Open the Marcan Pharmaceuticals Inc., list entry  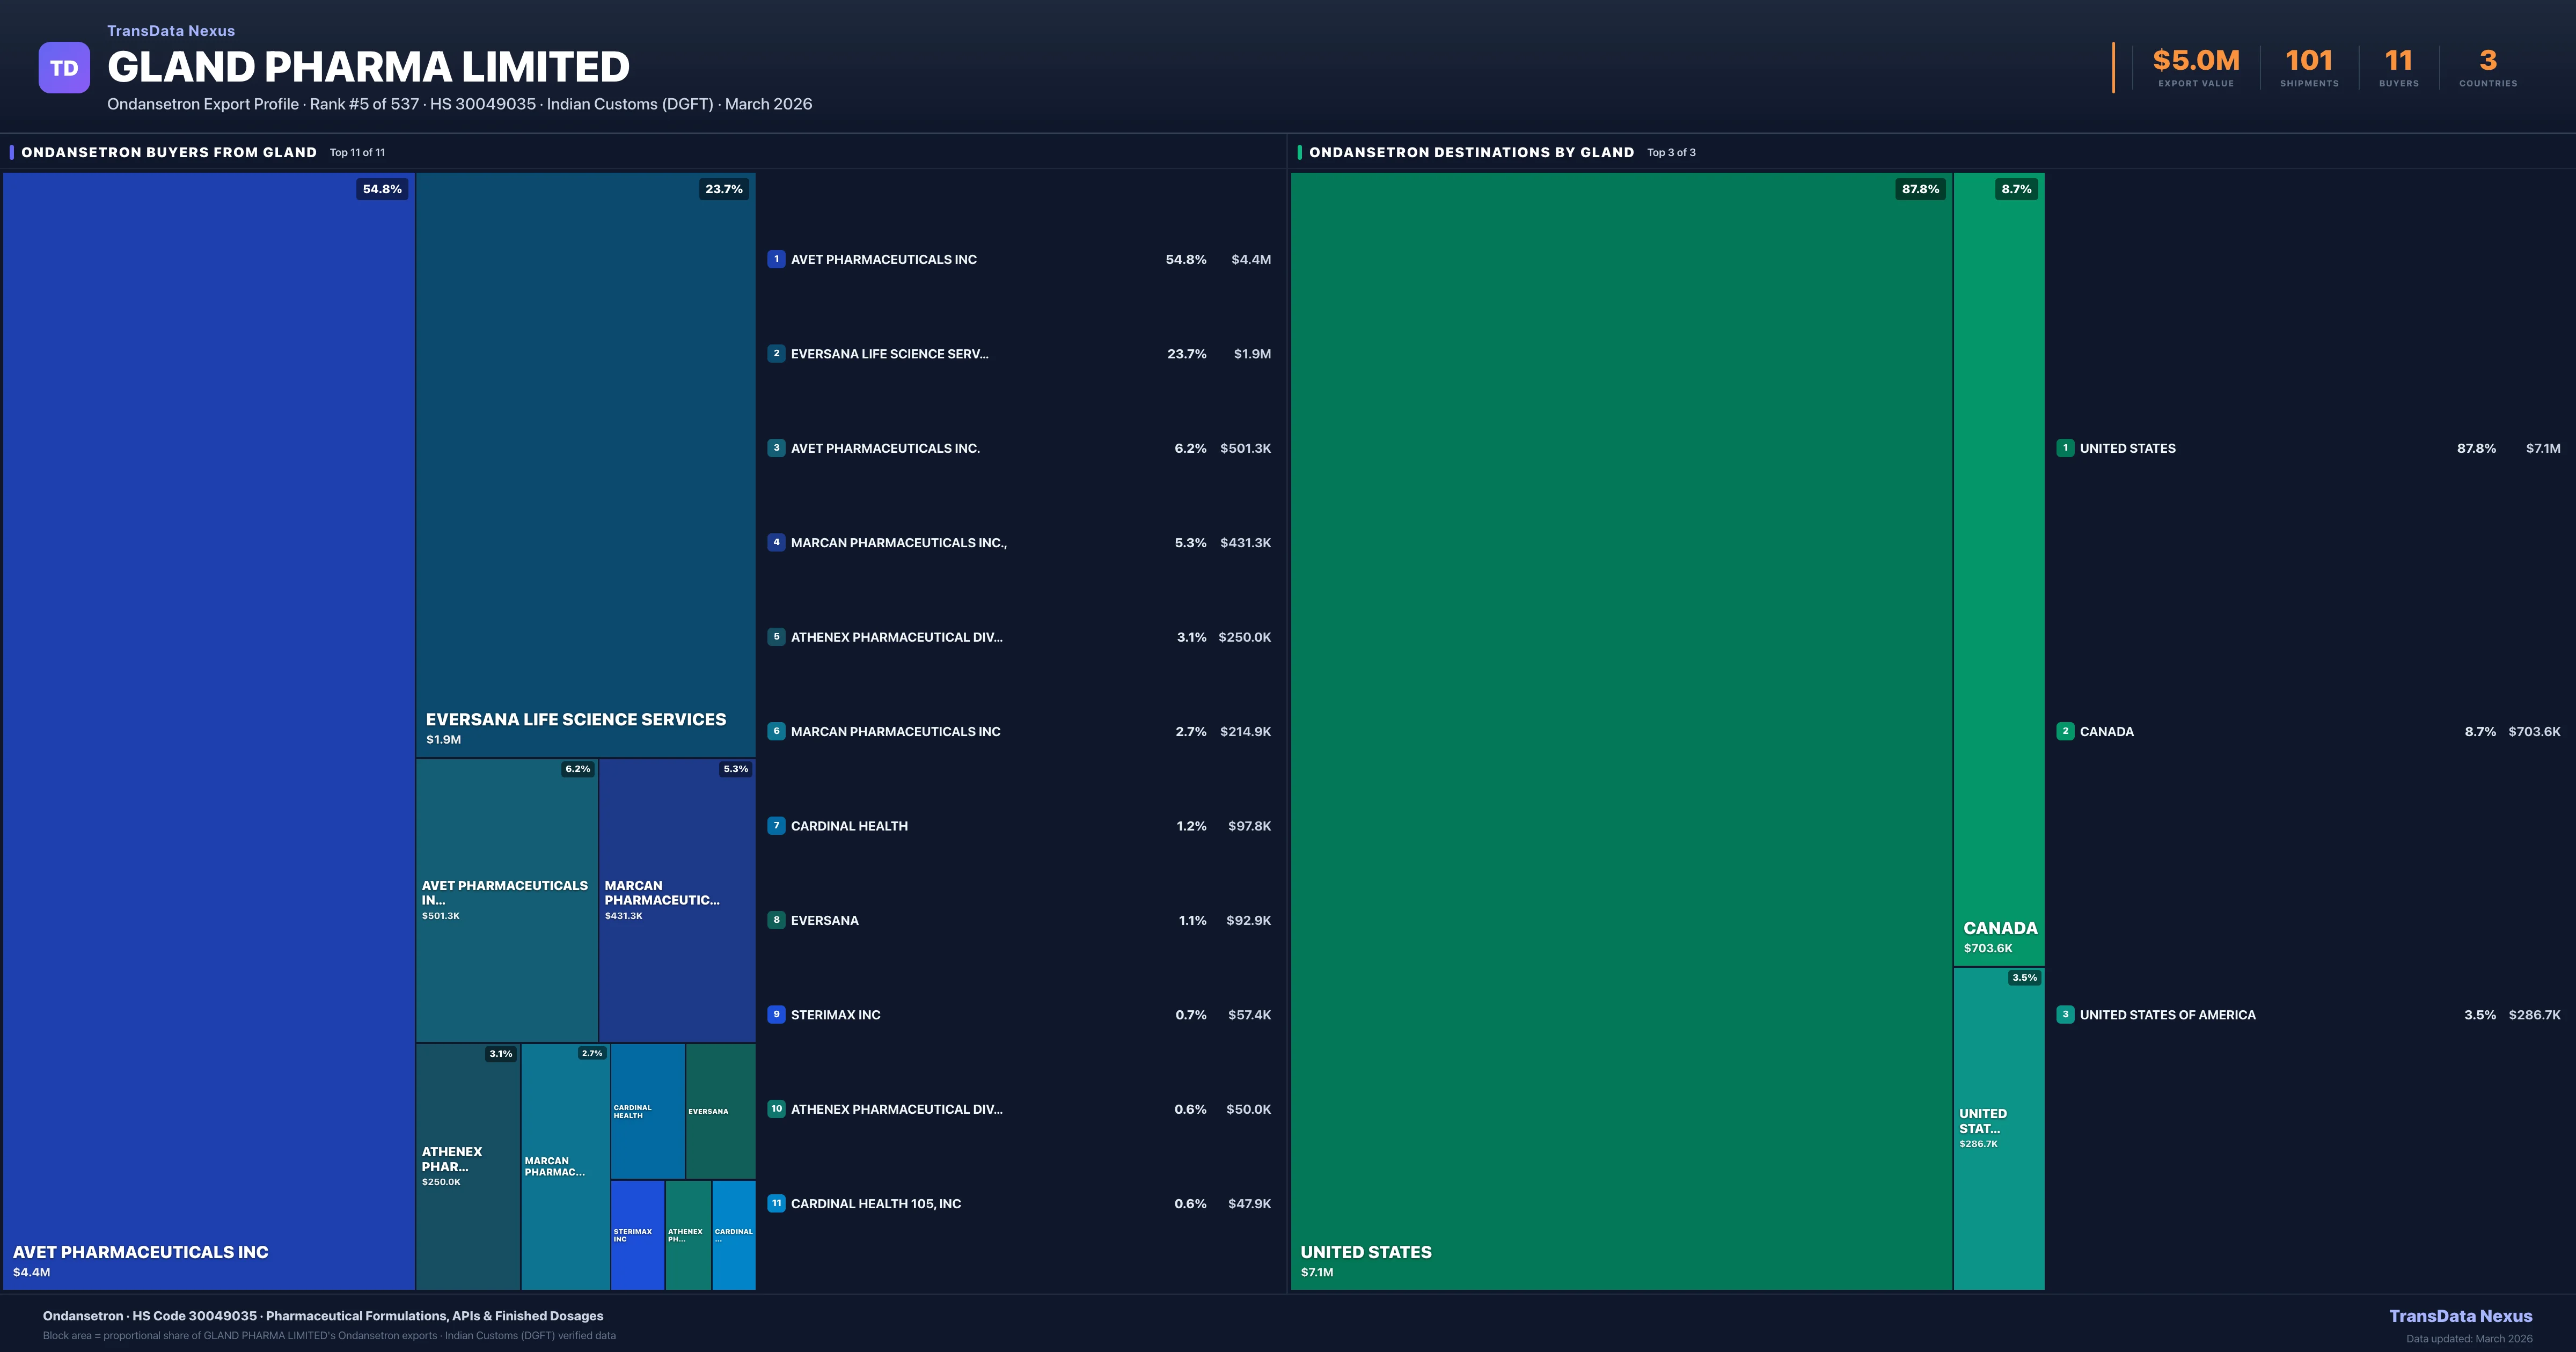pos(898,543)
